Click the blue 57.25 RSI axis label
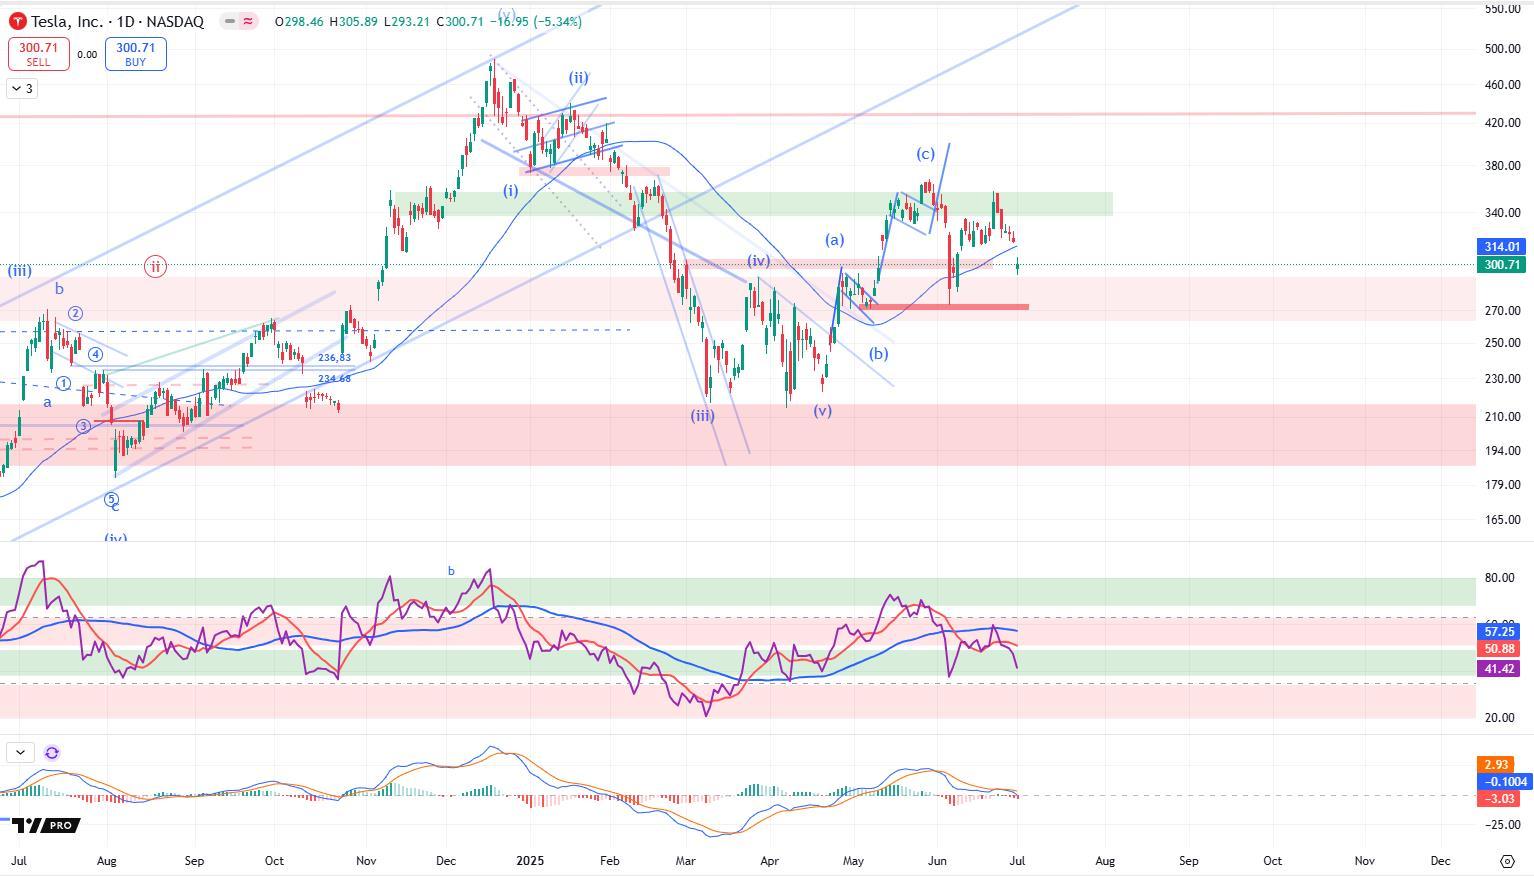 (1498, 632)
